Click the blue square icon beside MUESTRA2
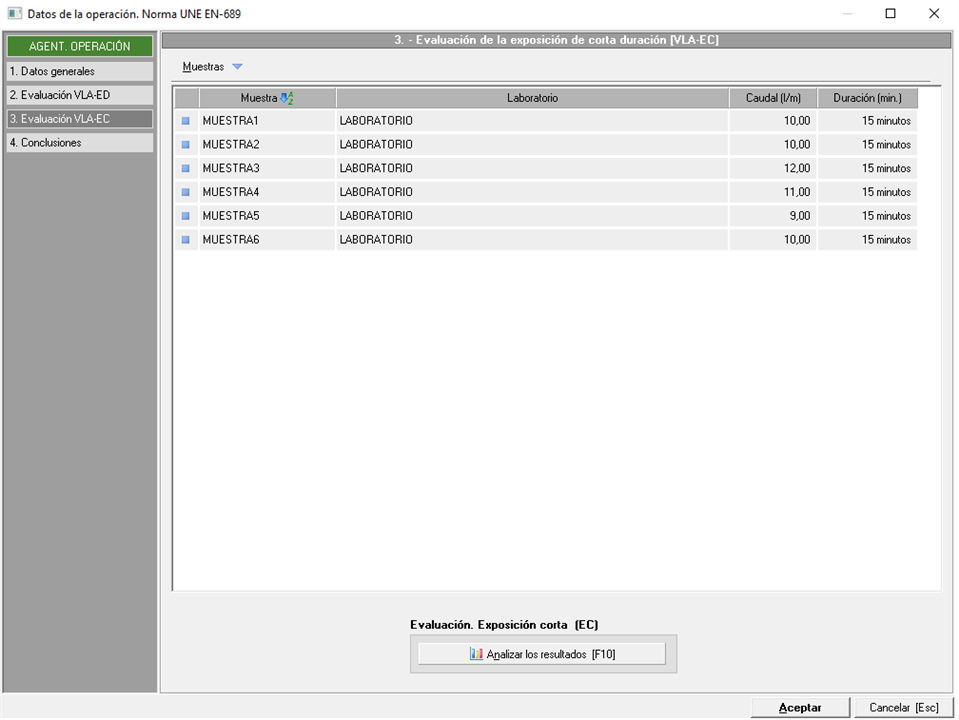 click(x=185, y=145)
